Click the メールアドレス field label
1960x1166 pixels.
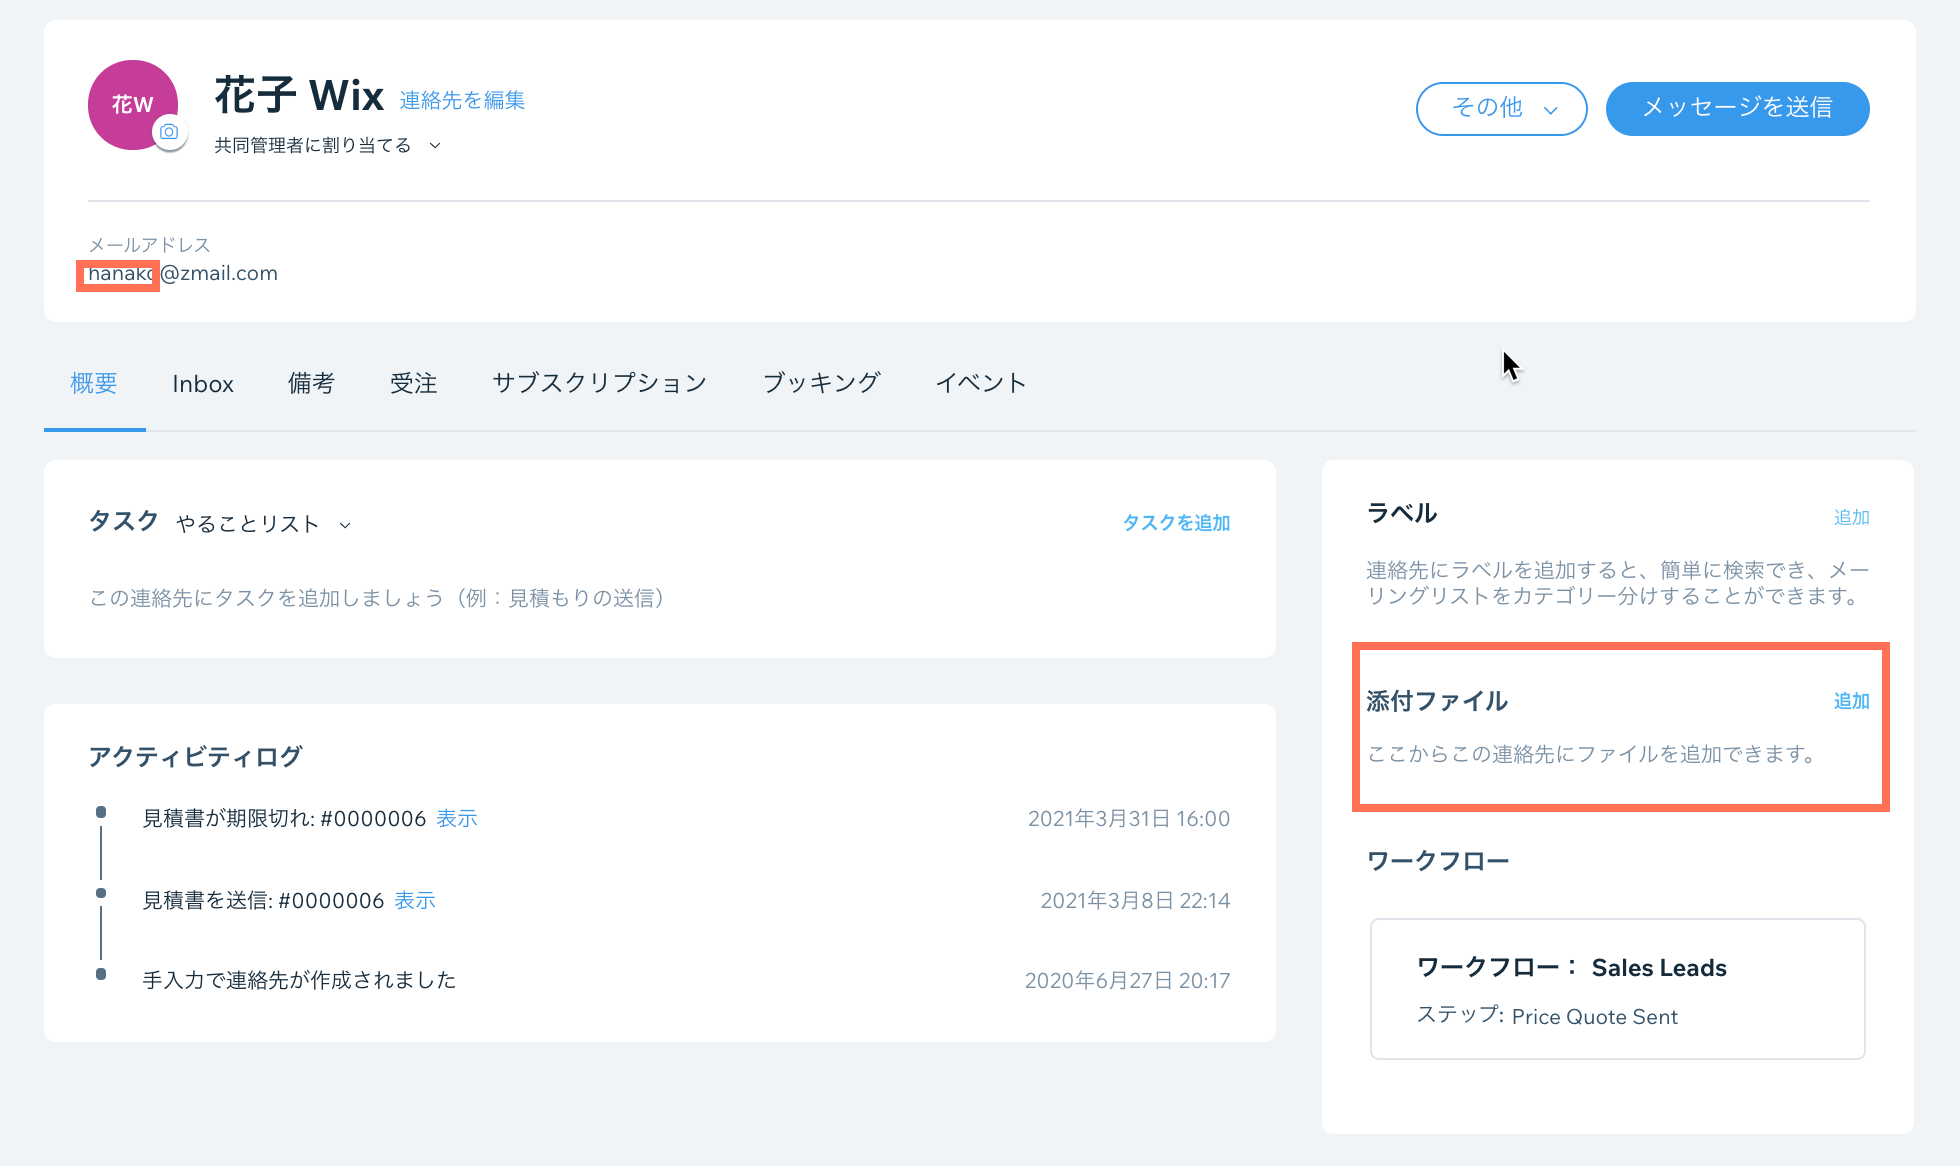[149, 245]
